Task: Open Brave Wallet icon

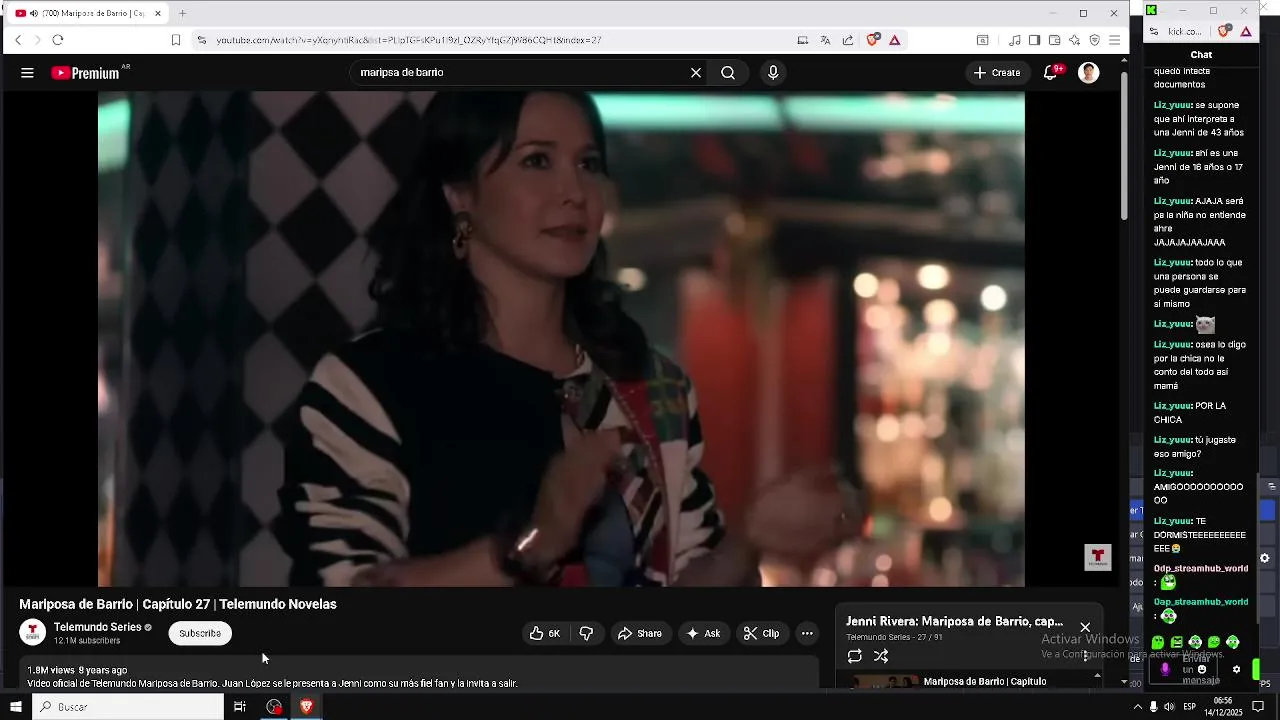Action: (x=1054, y=40)
